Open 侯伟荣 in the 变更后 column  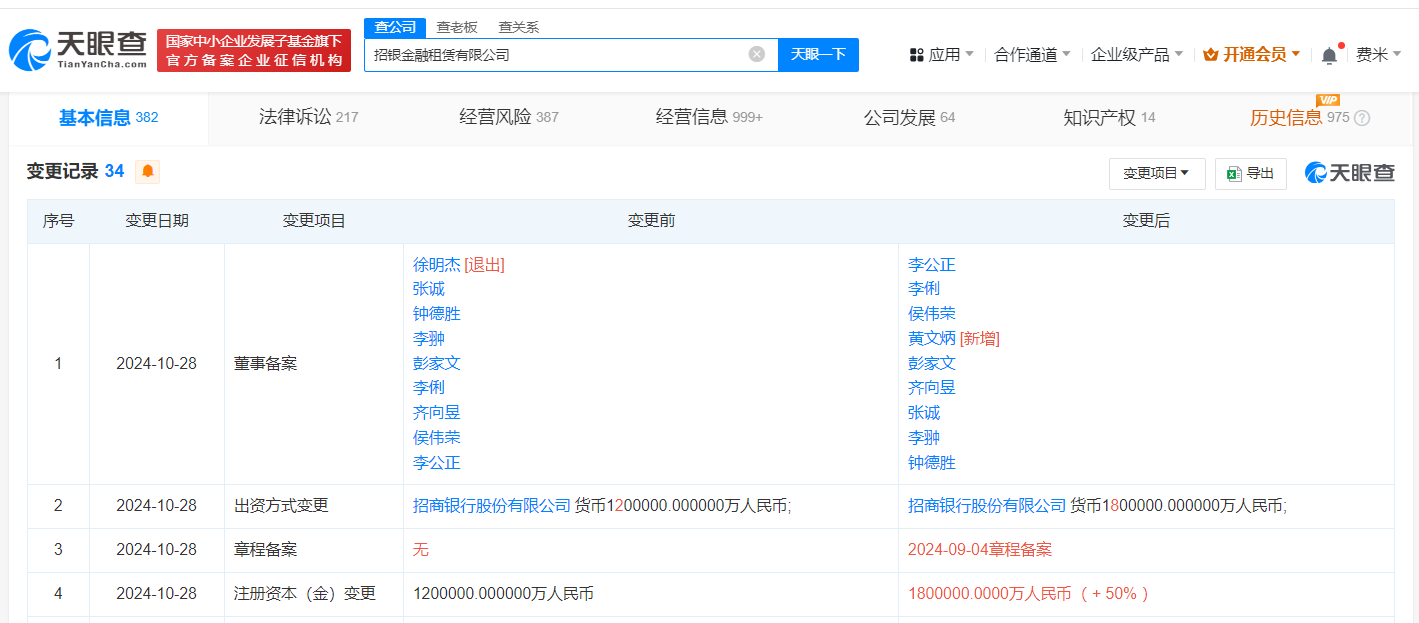click(x=932, y=314)
